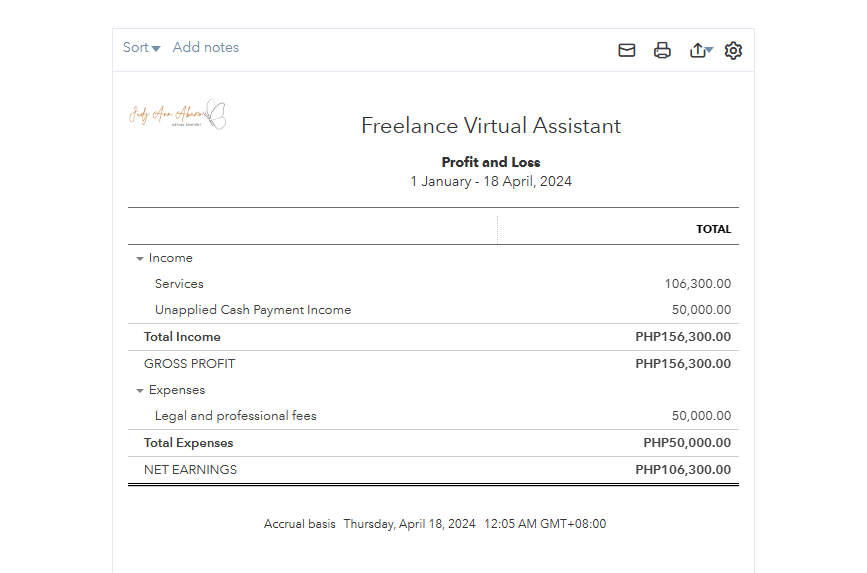Click the Unapplied Cash Payment Income amount
Screen dimensions: 867x573
coord(701,310)
